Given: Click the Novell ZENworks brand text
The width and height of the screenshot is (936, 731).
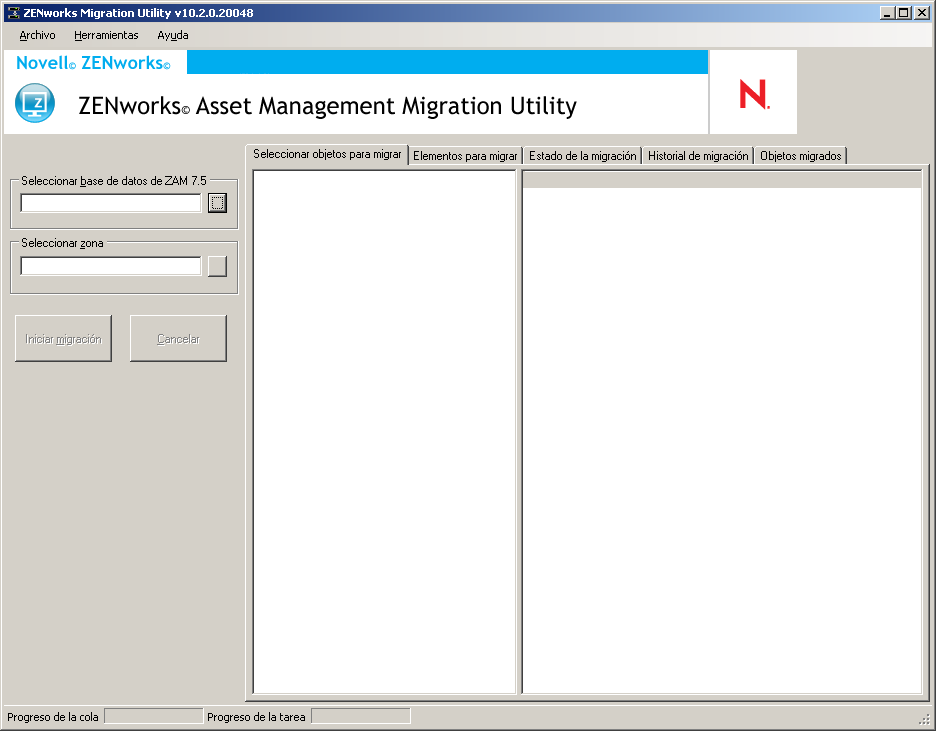Looking at the screenshot, I should tap(93, 63).
